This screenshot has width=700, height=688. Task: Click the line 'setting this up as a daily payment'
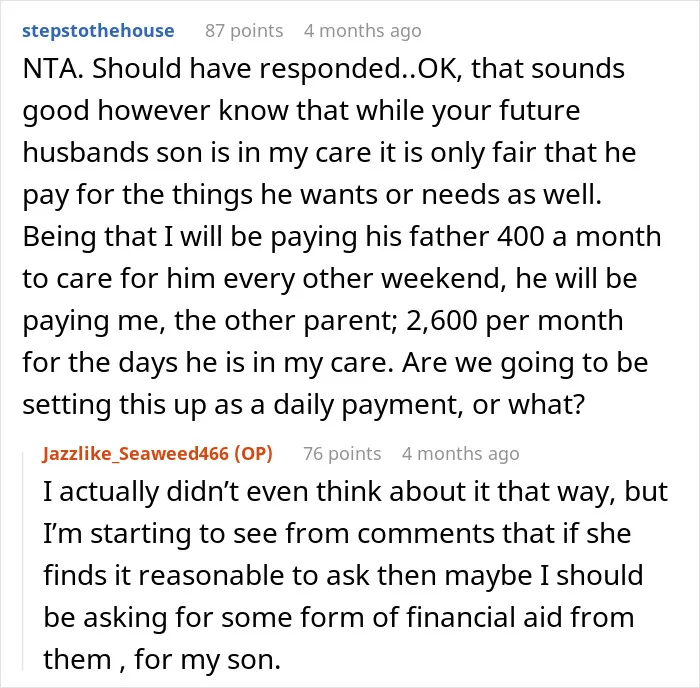coord(304,405)
